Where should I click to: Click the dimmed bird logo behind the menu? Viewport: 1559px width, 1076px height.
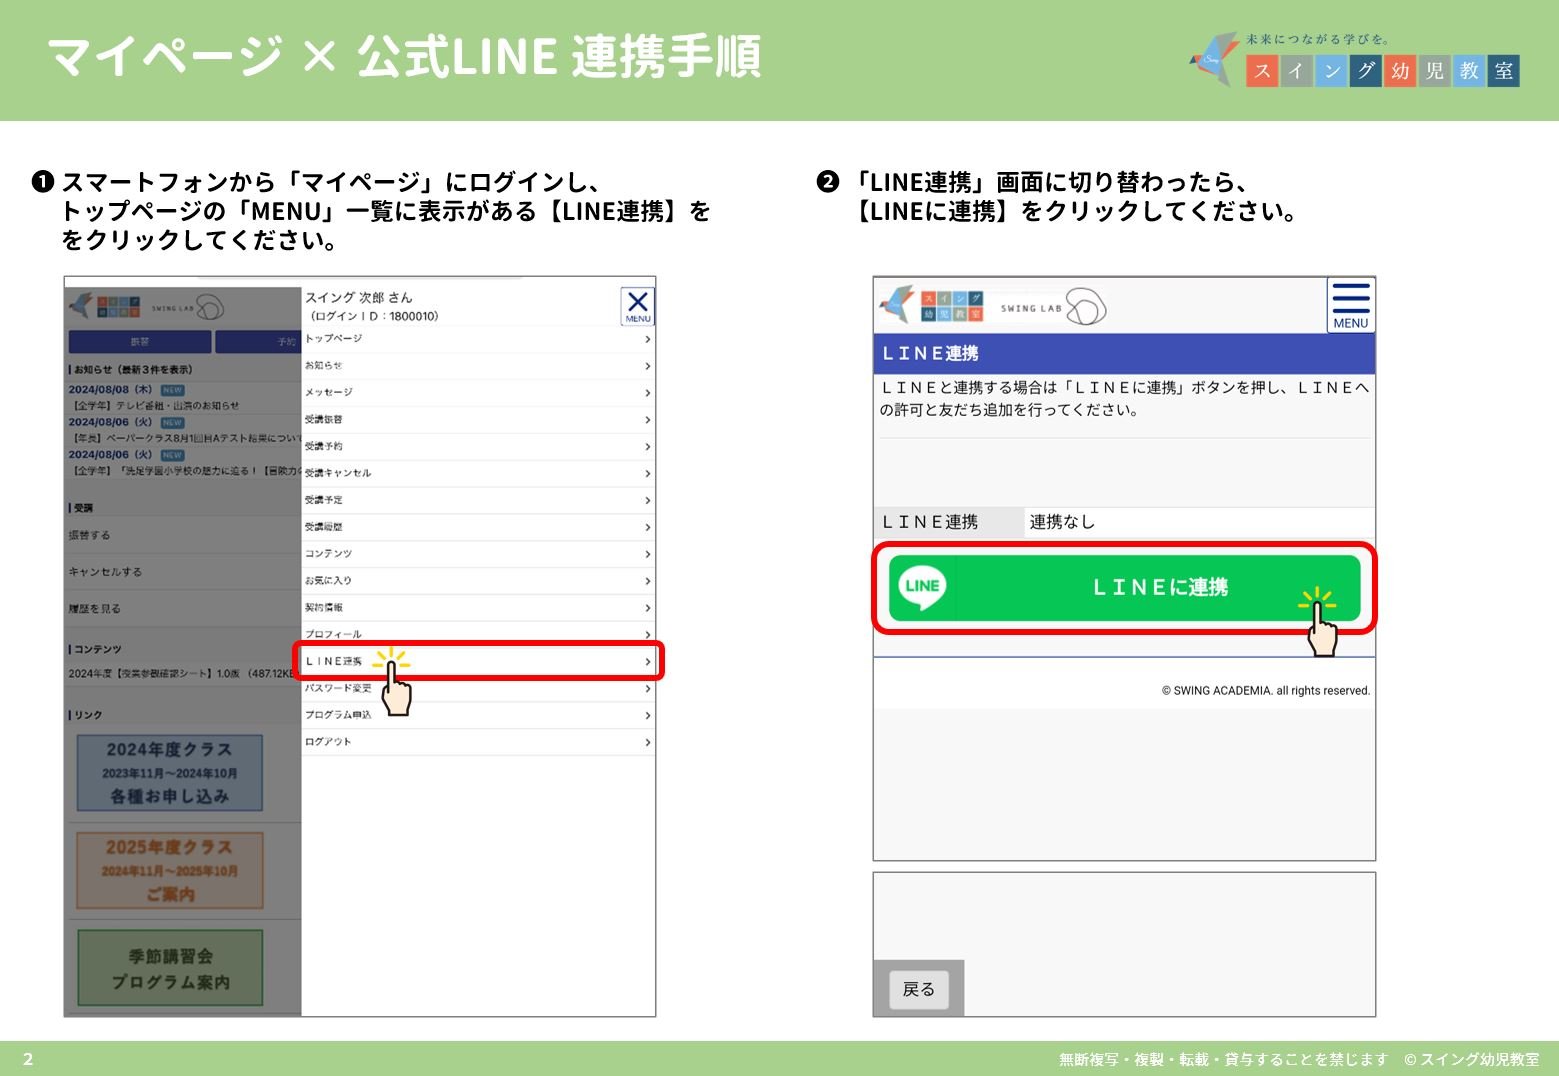tap(80, 305)
